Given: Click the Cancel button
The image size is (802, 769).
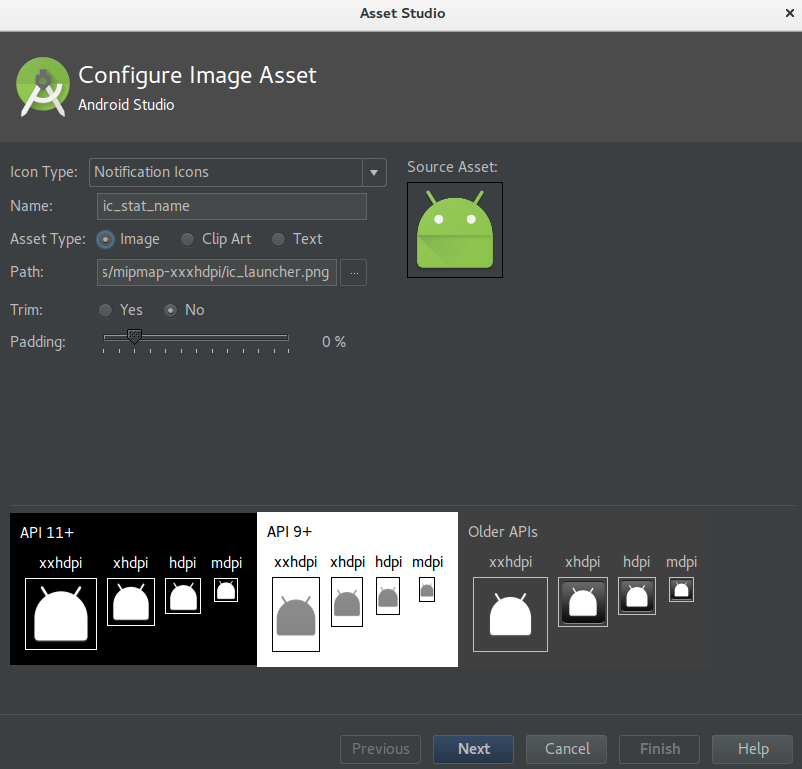Looking at the screenshot, I should [x=567, y=749].
